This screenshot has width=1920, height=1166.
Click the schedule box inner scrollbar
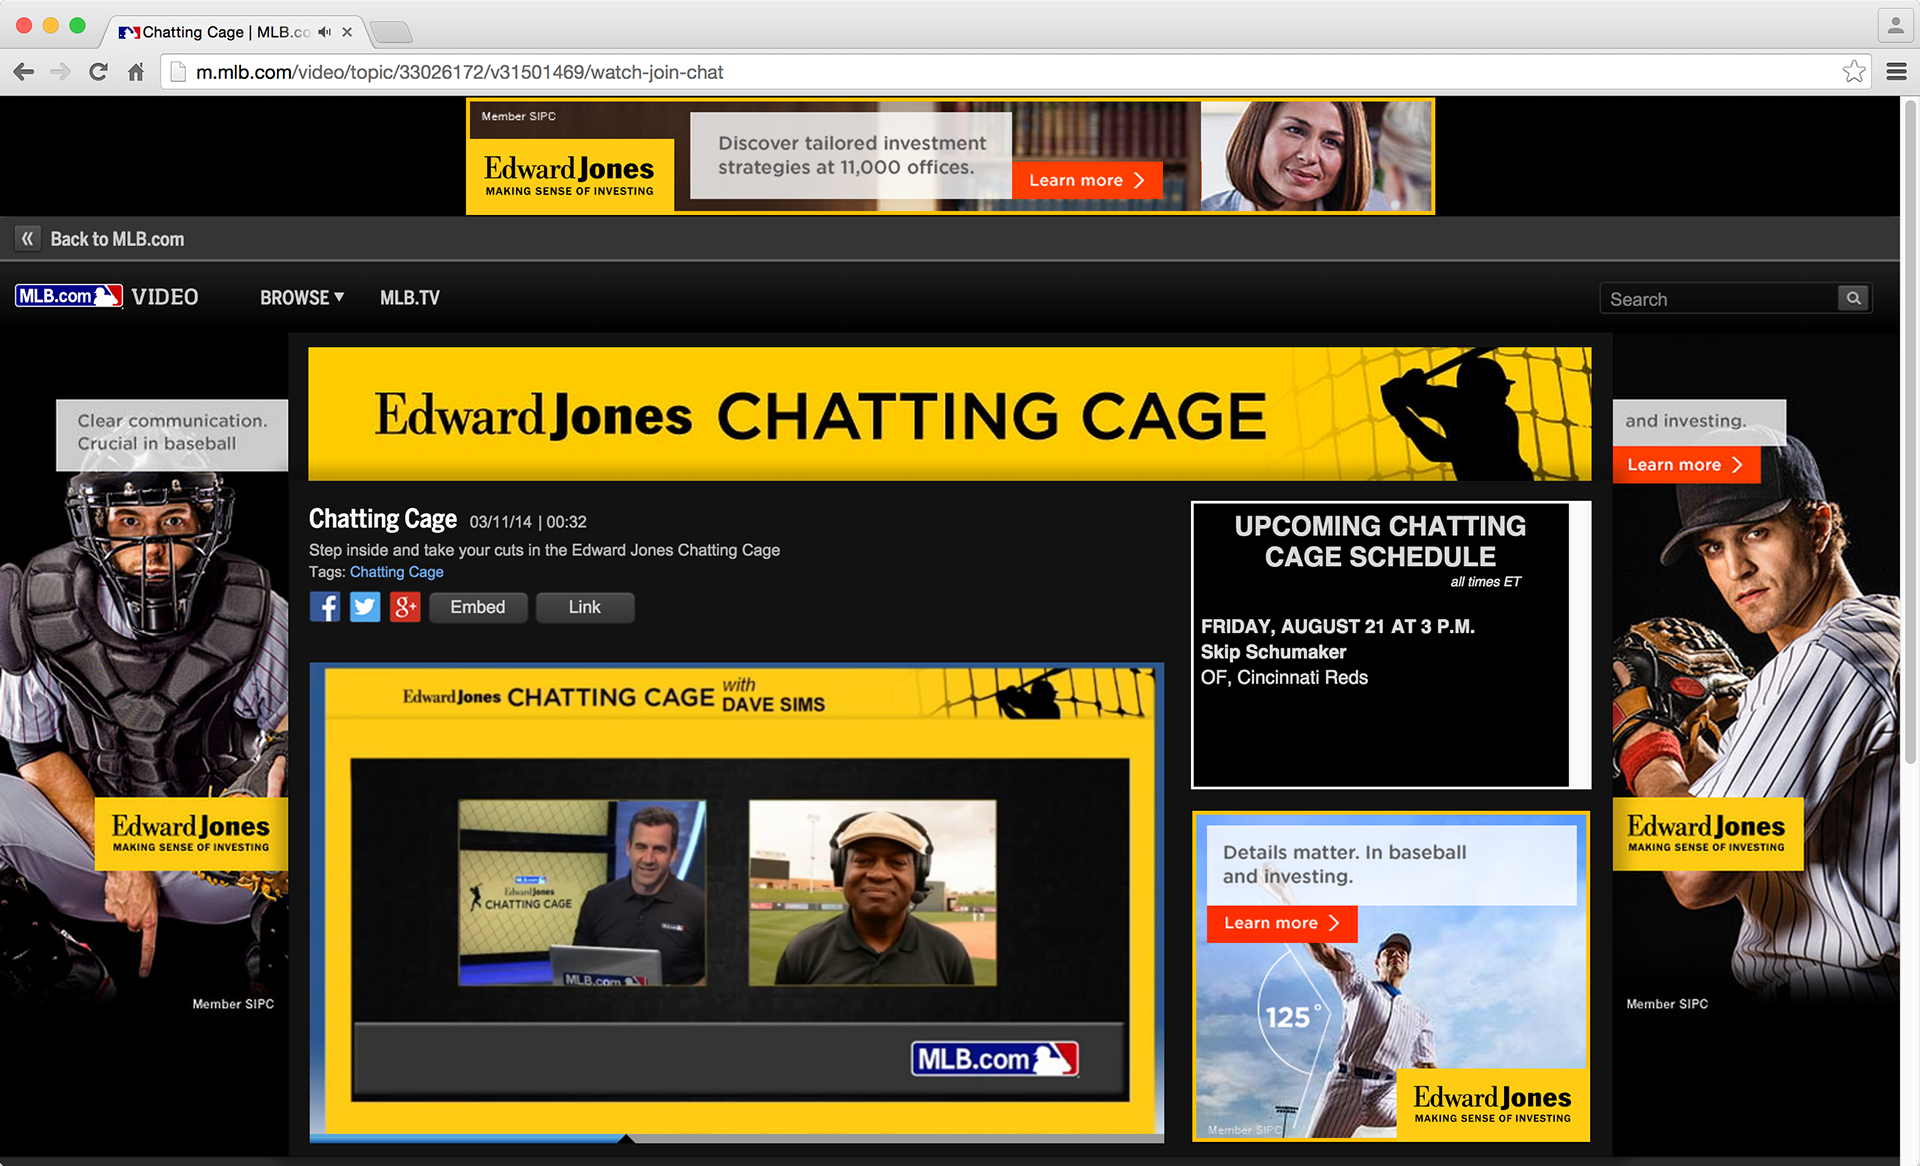click(x=1580, y=644)
